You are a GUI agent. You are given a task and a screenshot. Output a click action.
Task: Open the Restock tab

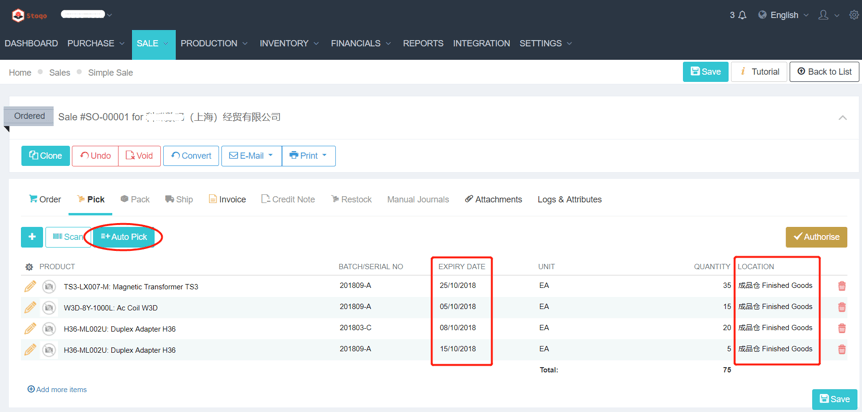[x=351, y=200]
